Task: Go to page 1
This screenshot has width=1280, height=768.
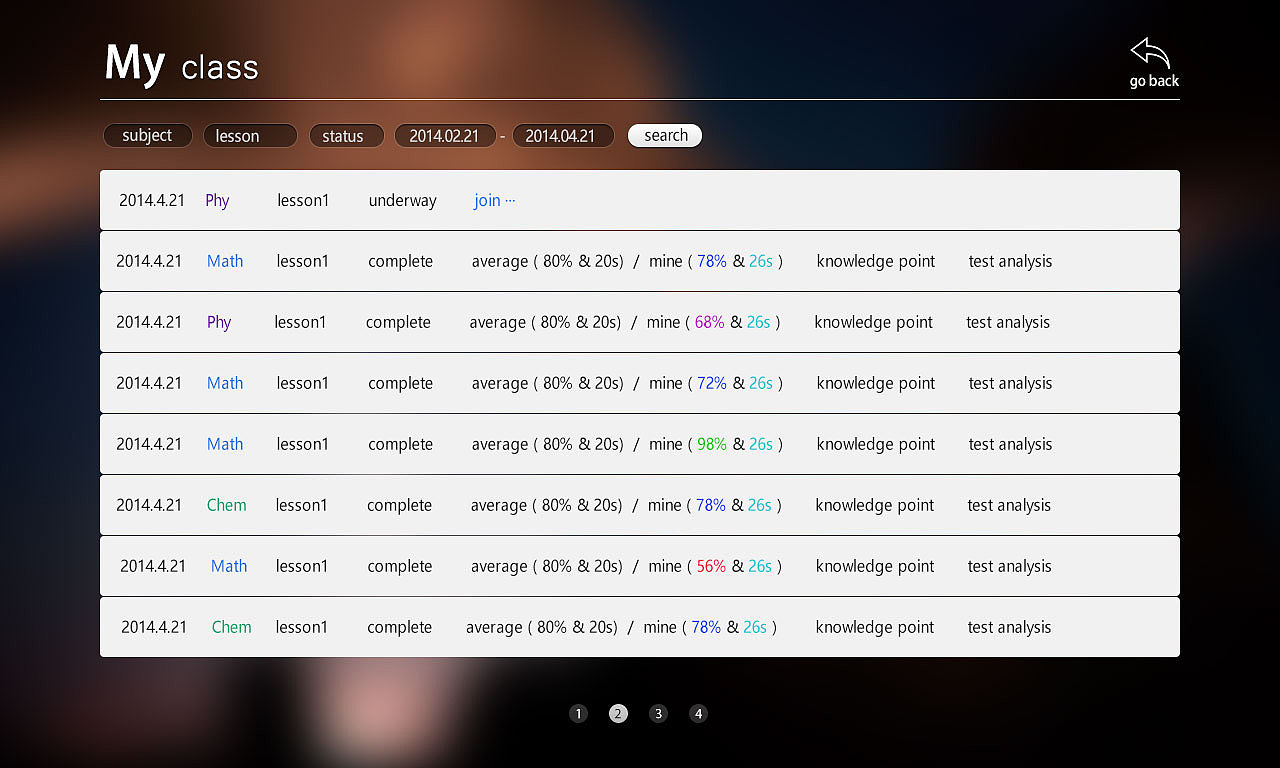Action: pos(578,713)
